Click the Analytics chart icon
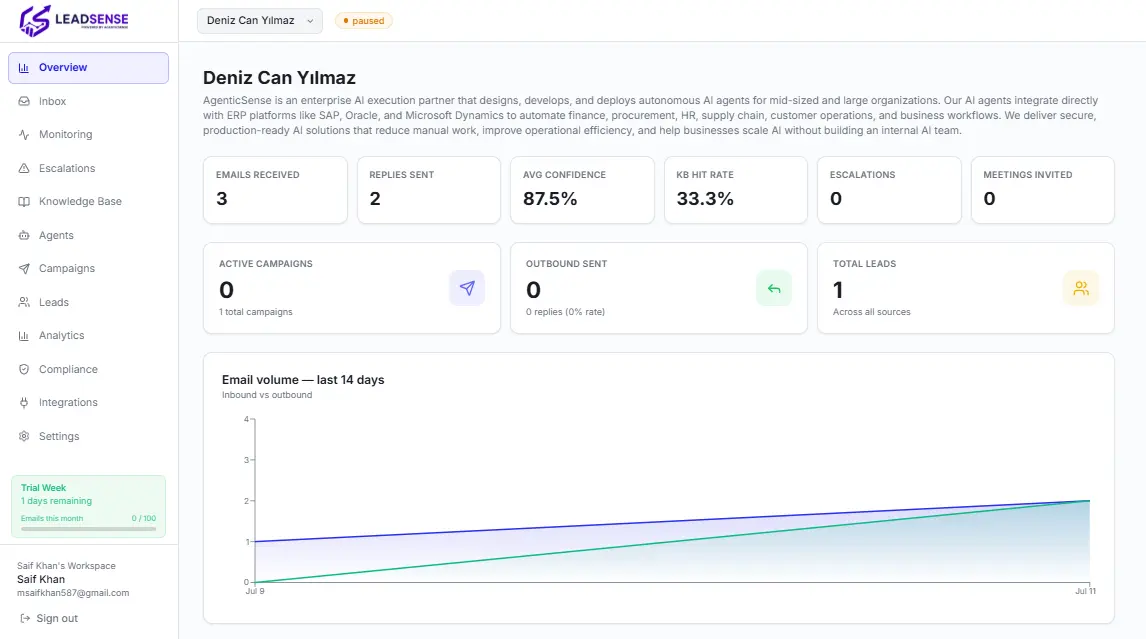The width and height of the screenshot is (1146, 639). point(24,336)
